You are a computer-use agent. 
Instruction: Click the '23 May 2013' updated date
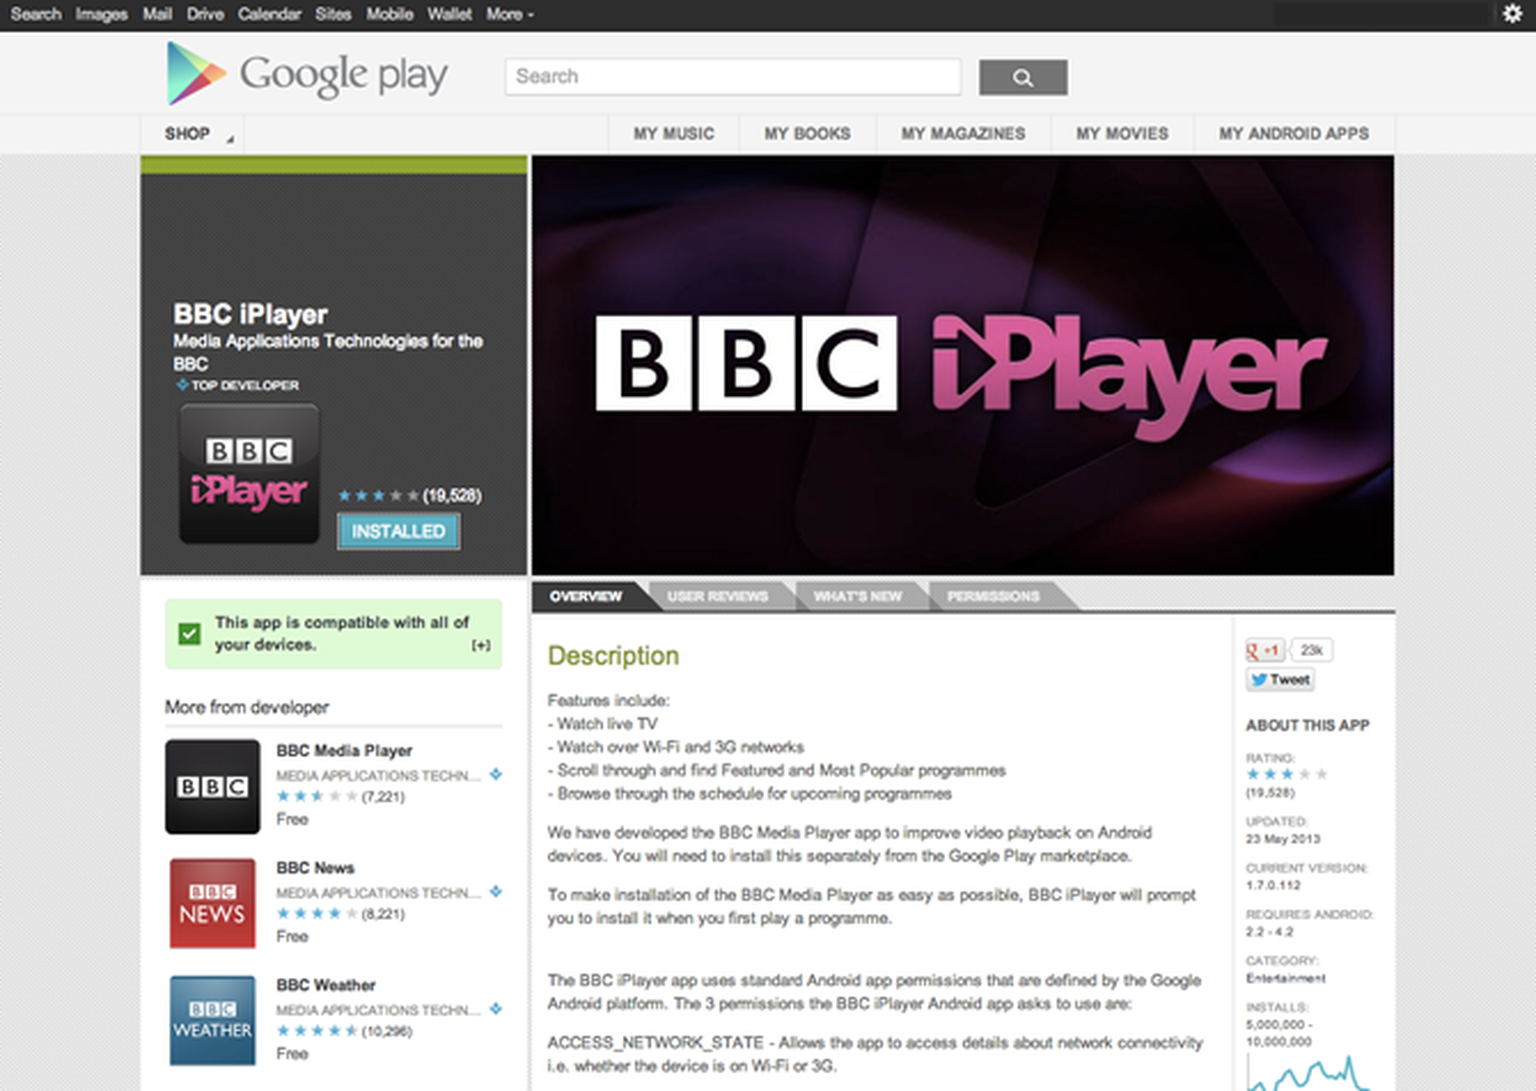point(1283,839)
